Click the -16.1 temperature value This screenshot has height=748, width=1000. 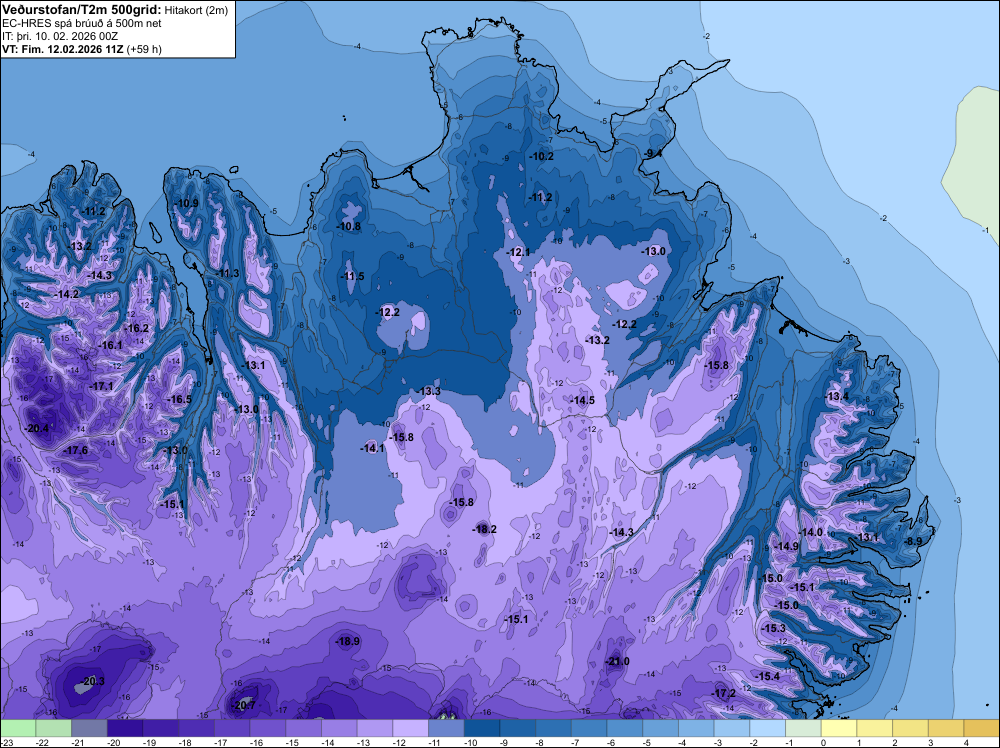(110, 346)
